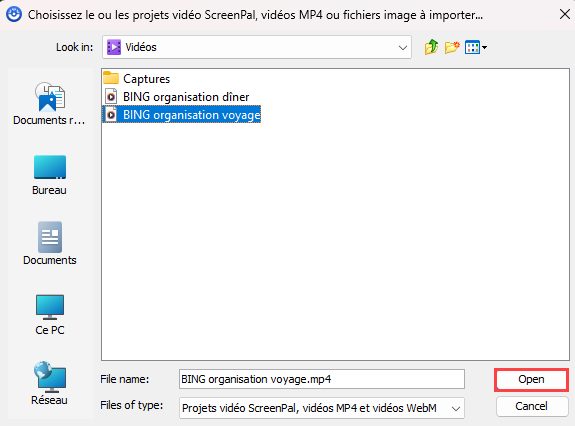Open view options dropdown arrow
The height and width of the screenshot is (426, 575).
point(484,47)
